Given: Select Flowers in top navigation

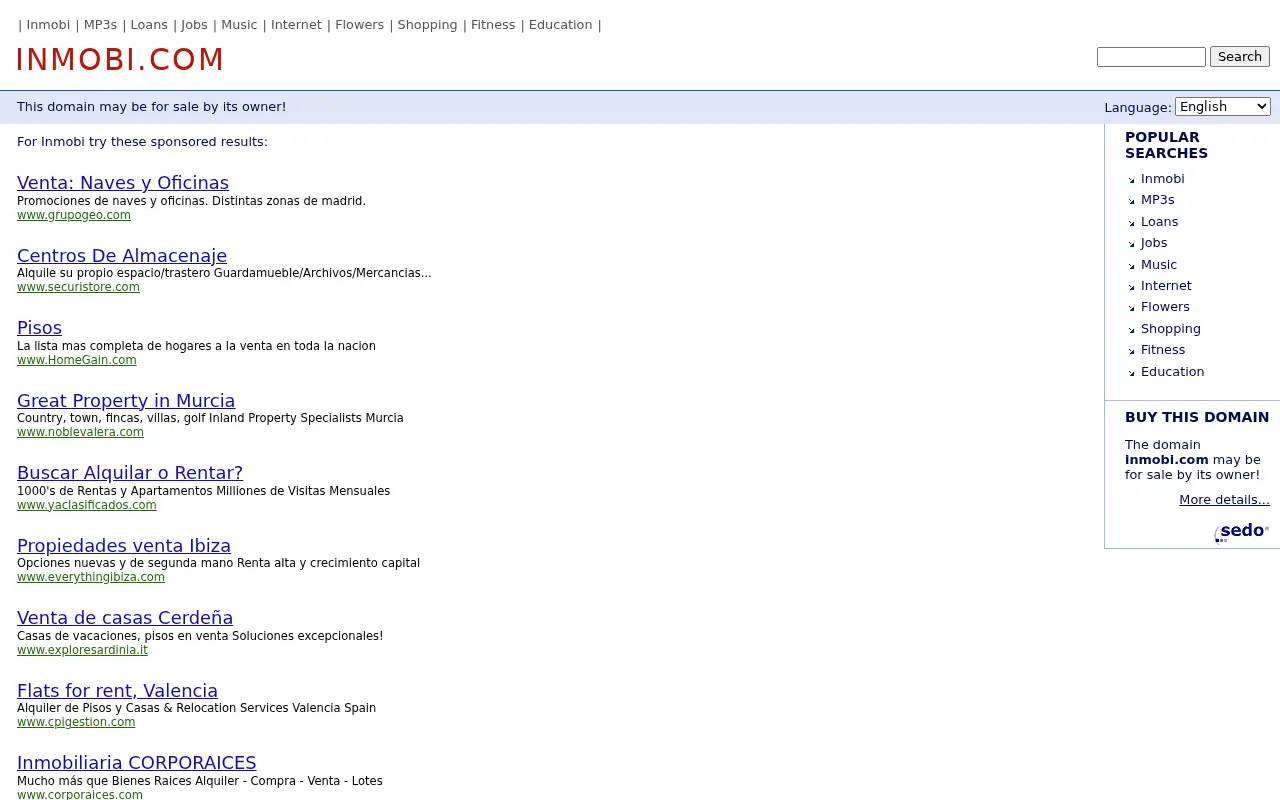Looking at the screenshot, I should [359, 25].
